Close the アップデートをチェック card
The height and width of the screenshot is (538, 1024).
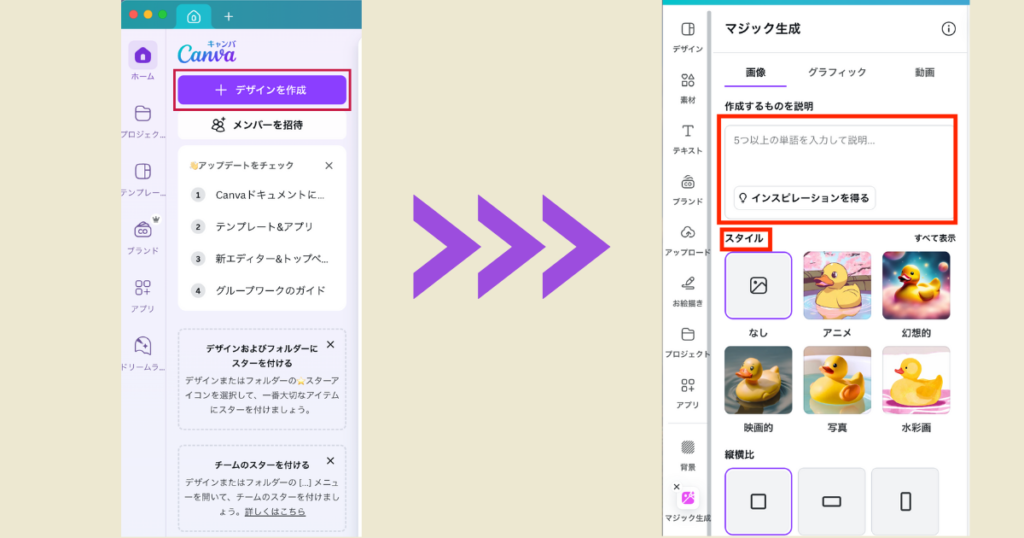pyautogui.click(x=329, y=166)
